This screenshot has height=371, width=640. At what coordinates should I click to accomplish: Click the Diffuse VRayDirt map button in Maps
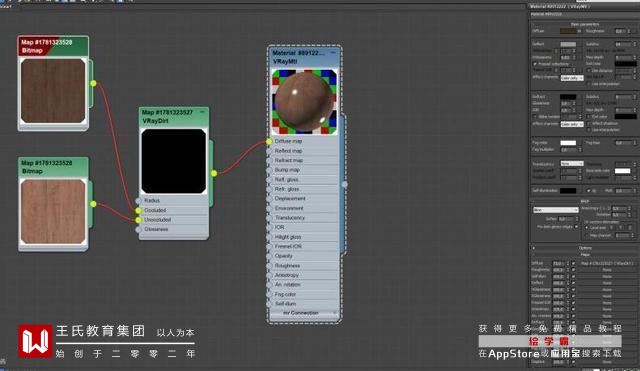coord(607,263)
